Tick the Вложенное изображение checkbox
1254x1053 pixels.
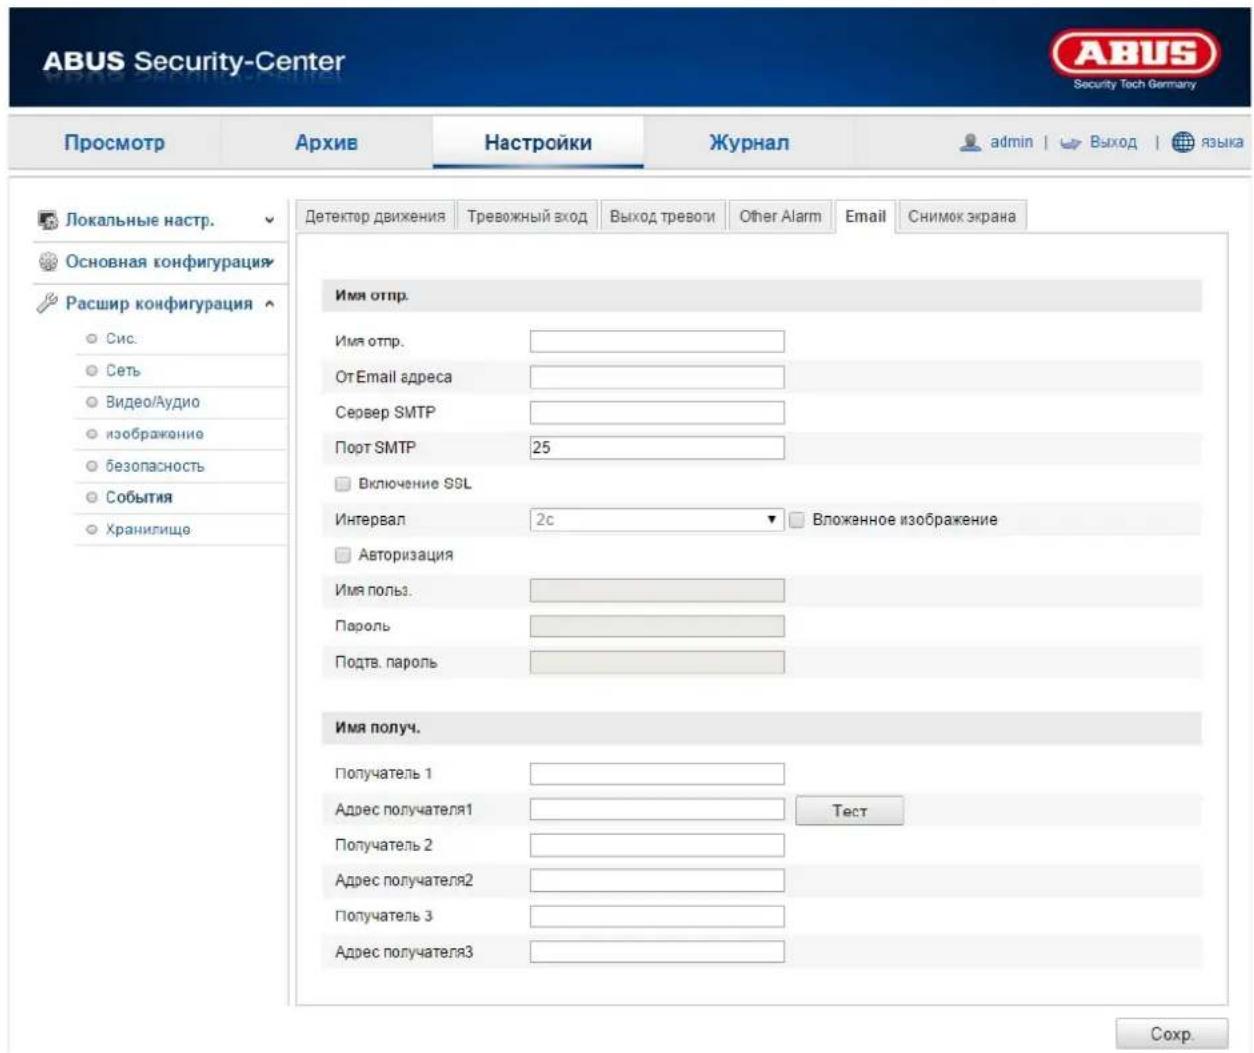[x=797, y=520]
